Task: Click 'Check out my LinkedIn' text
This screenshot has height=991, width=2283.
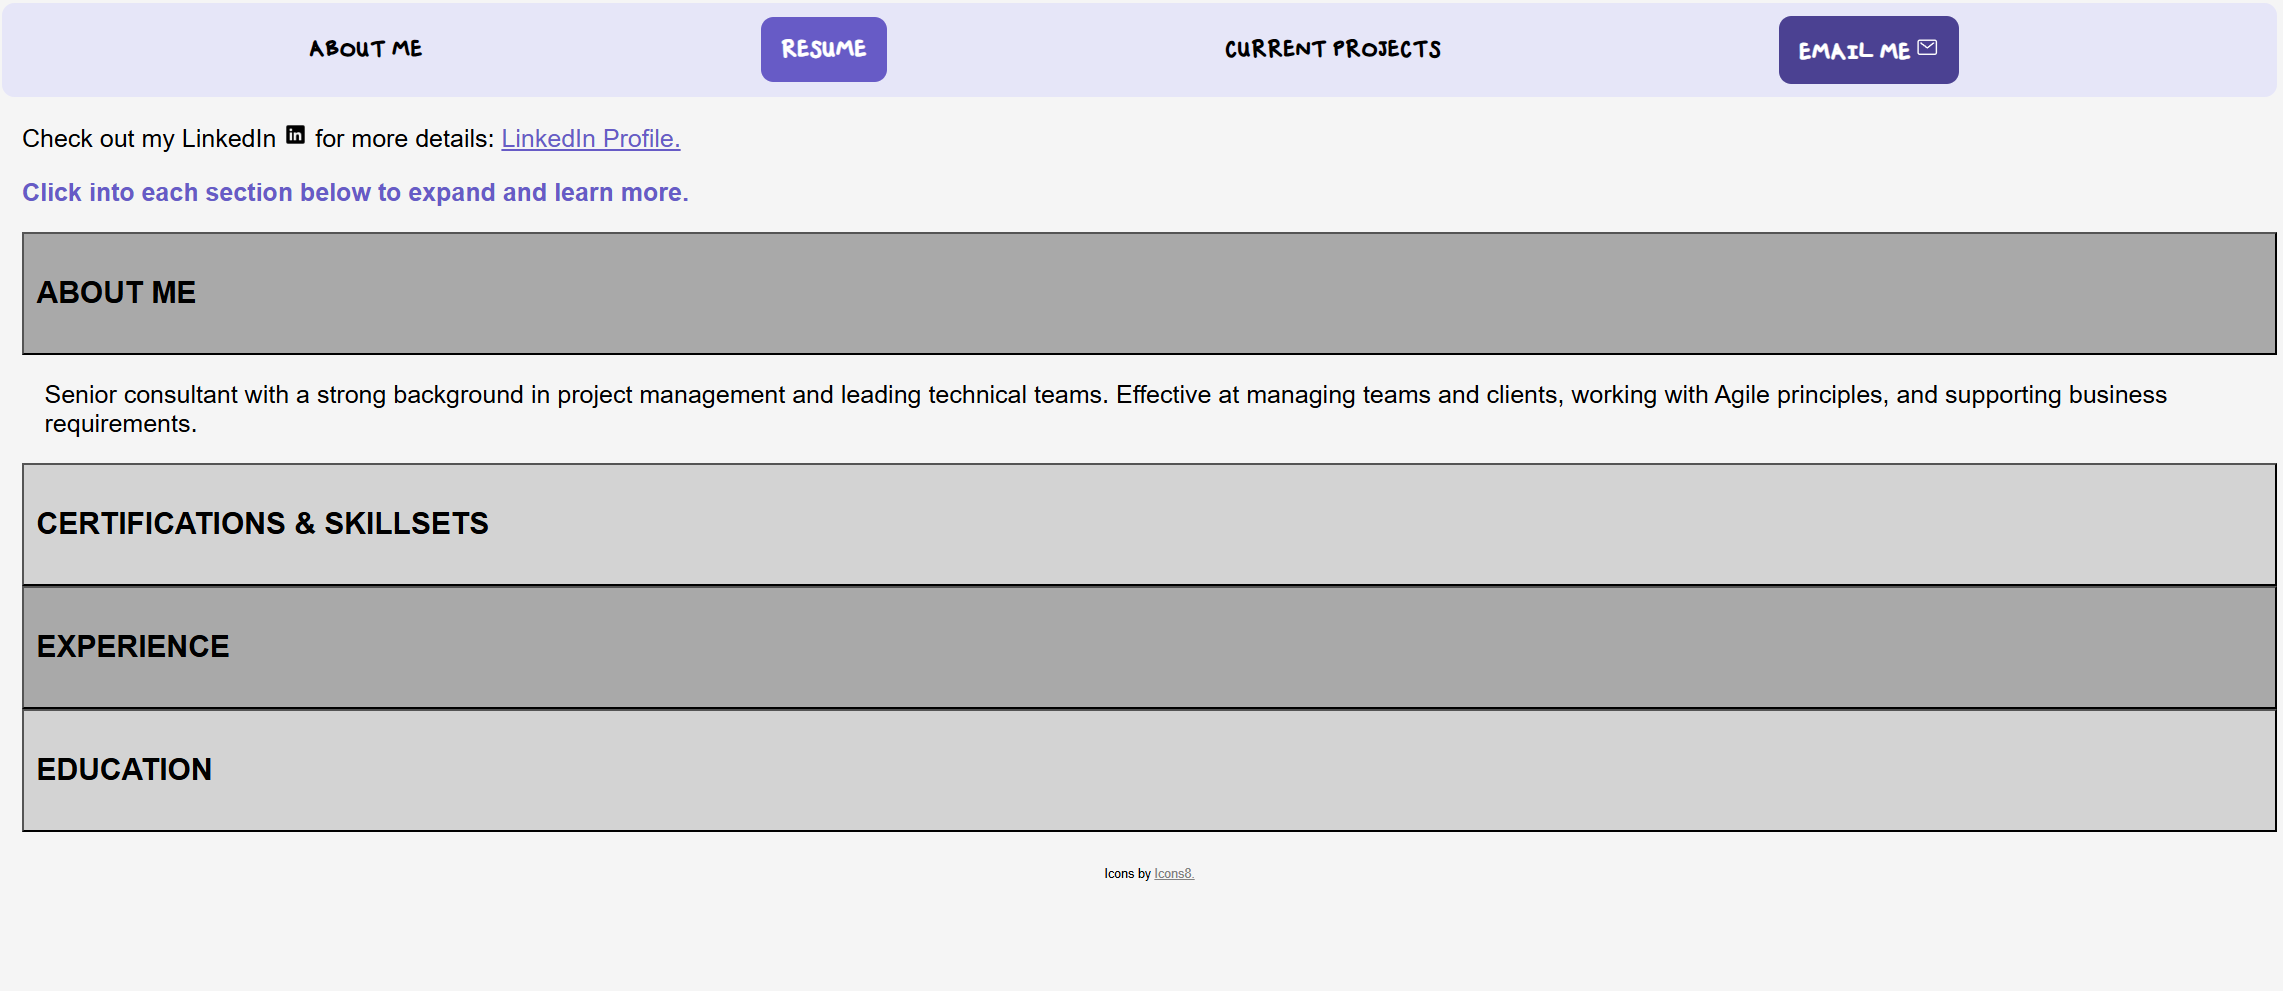Action: click(x=149, y=139)
